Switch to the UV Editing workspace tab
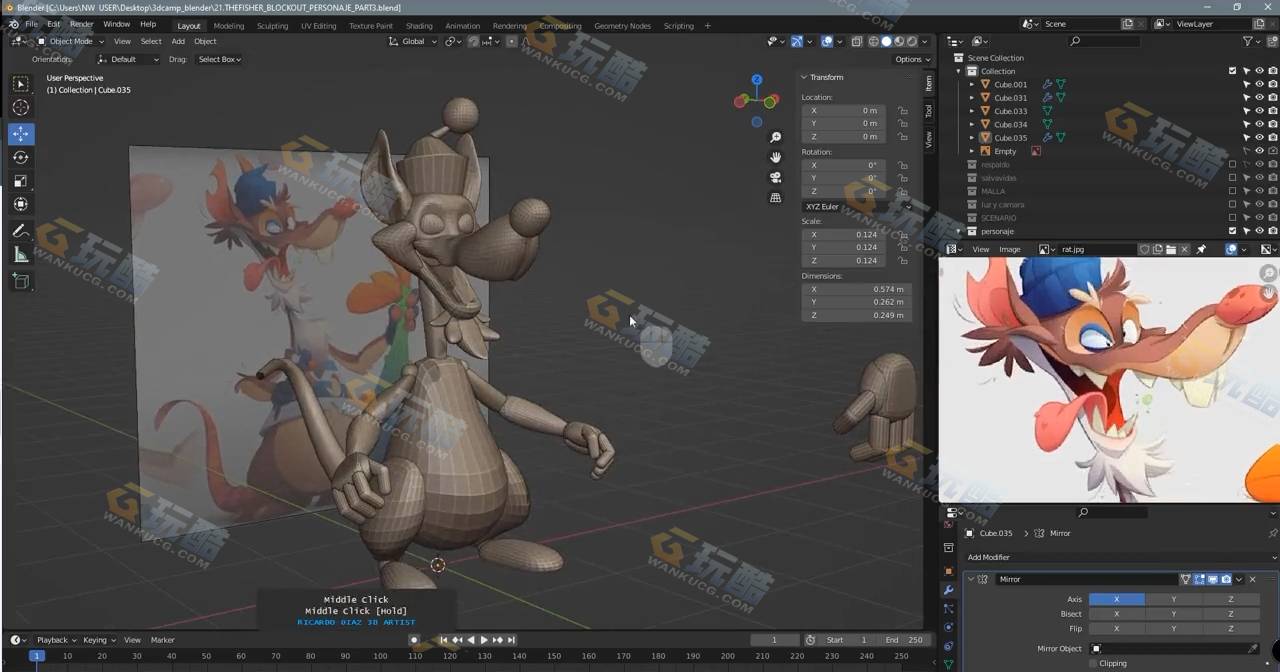The width and height of the screenshot is (1280, 672). 318,26
